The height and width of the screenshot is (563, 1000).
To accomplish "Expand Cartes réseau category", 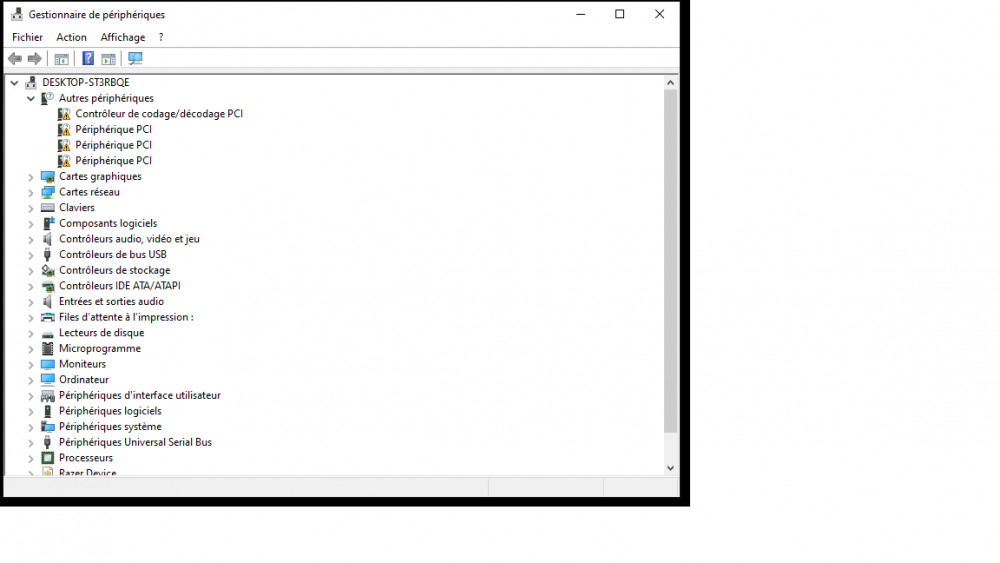I will tap(31, 193).
